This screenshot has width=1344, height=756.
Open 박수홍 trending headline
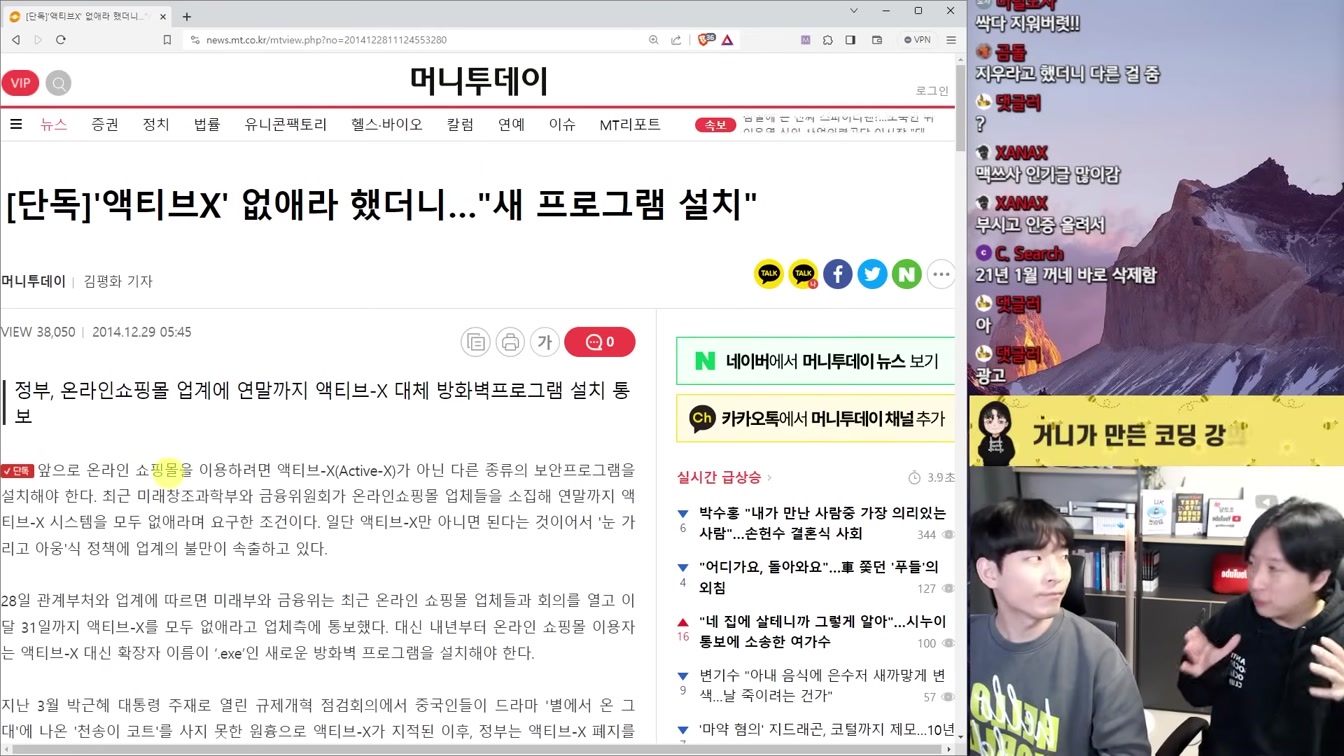coord(822,523)
